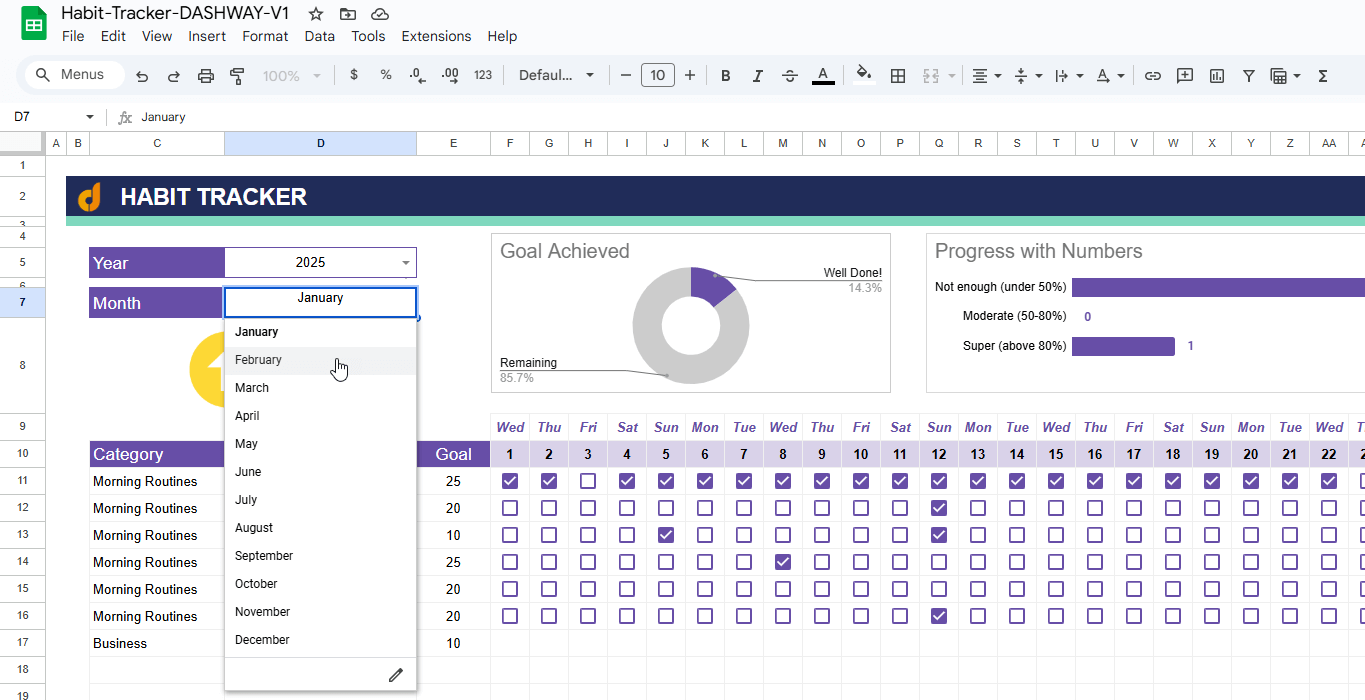Click the dropdown edit pencil button
Screen dimensions: 1365x700
pyautogui.click(x=395, y=675)
